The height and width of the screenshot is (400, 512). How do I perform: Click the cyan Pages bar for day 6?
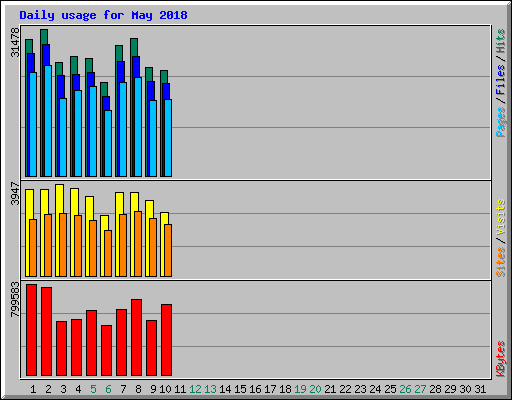[x=108, y=143]
